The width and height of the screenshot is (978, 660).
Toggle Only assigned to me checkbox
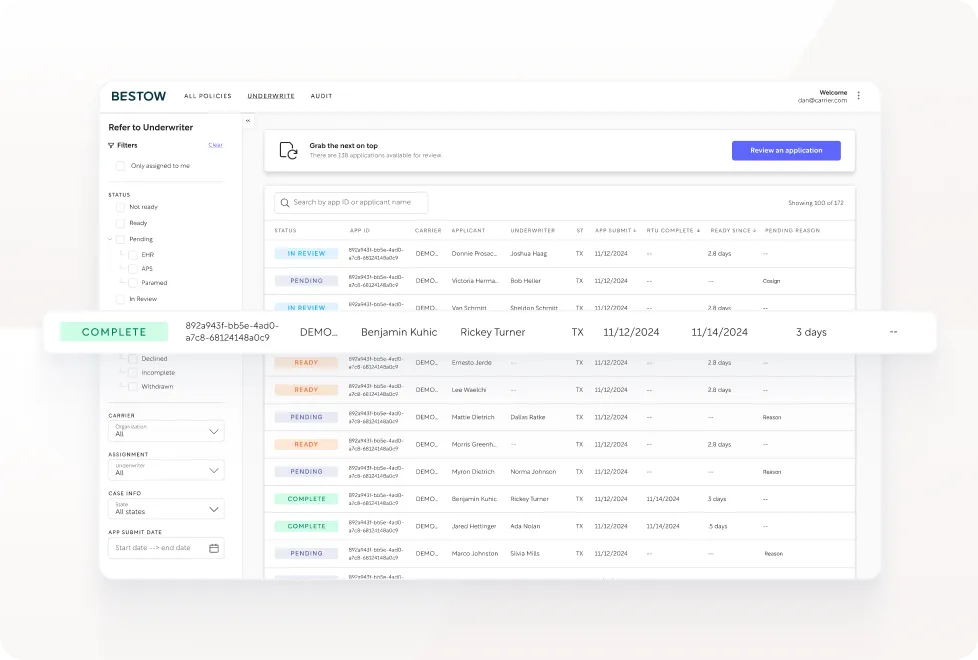(120, 166)
